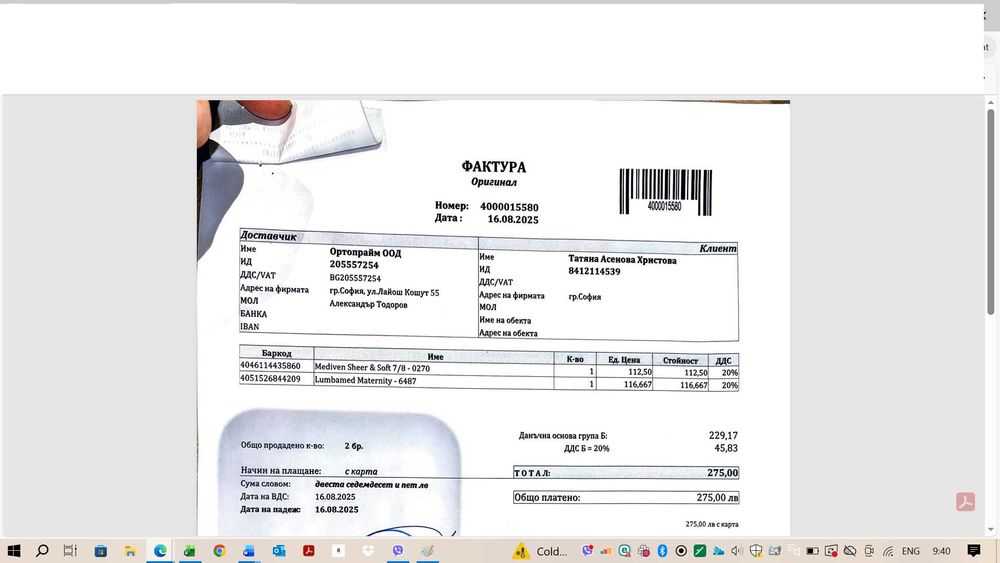Screen dimensions: 1000x563
Task: Click client name Татяна Асенова Христова
Action: [x=622, y=260]
